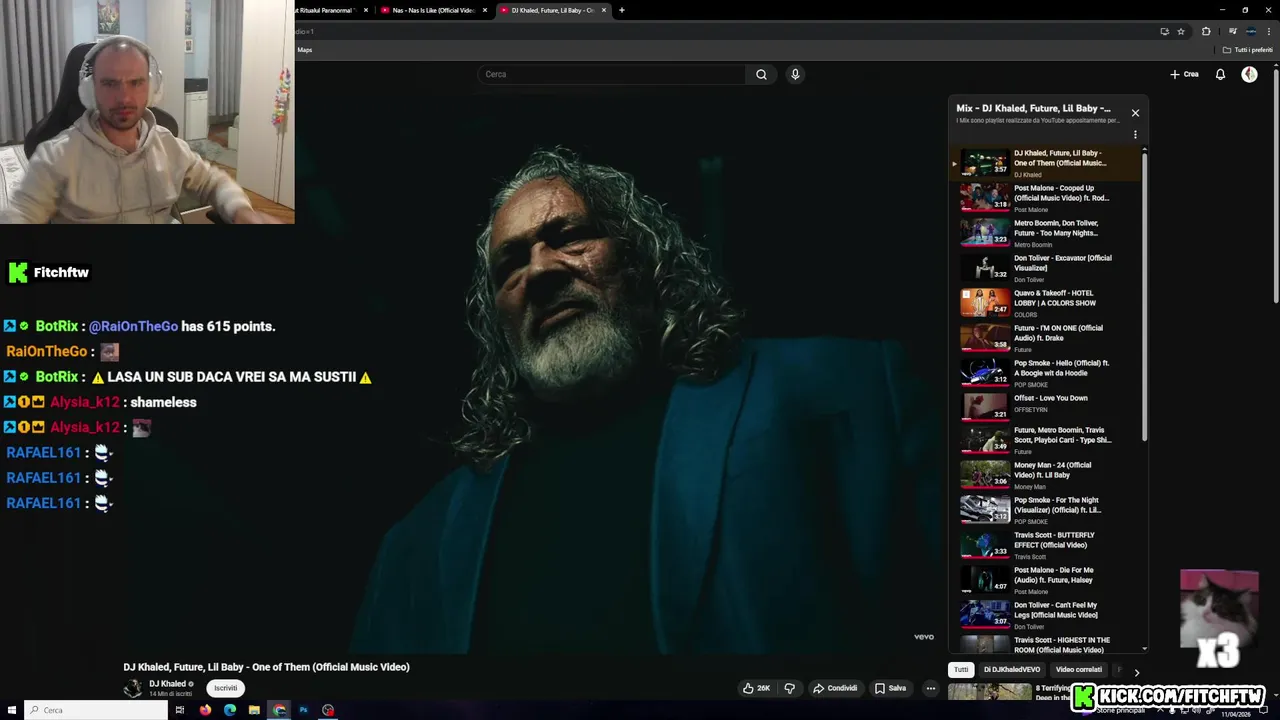Select the Video correlati filter chip
The width and height of the screenshot is (1280, 720).
(1079, 670)
